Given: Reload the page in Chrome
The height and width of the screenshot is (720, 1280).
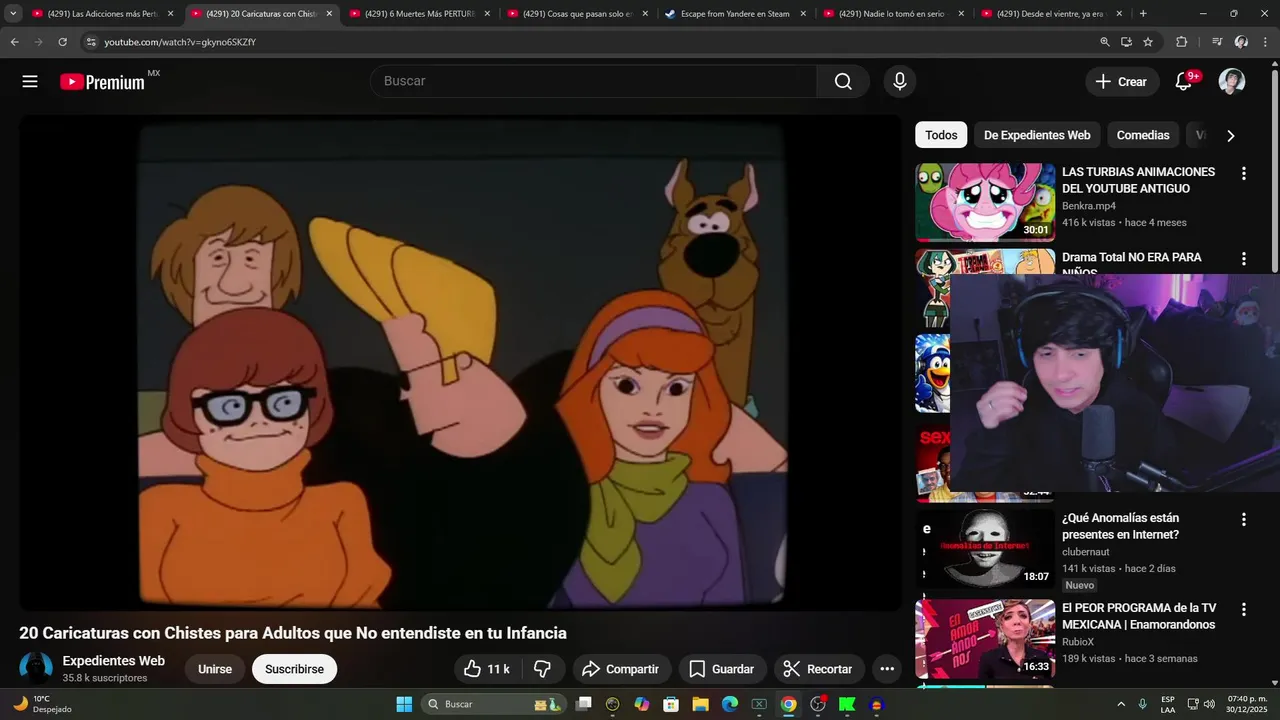Looking at the screenshot, I should (62, 42).
